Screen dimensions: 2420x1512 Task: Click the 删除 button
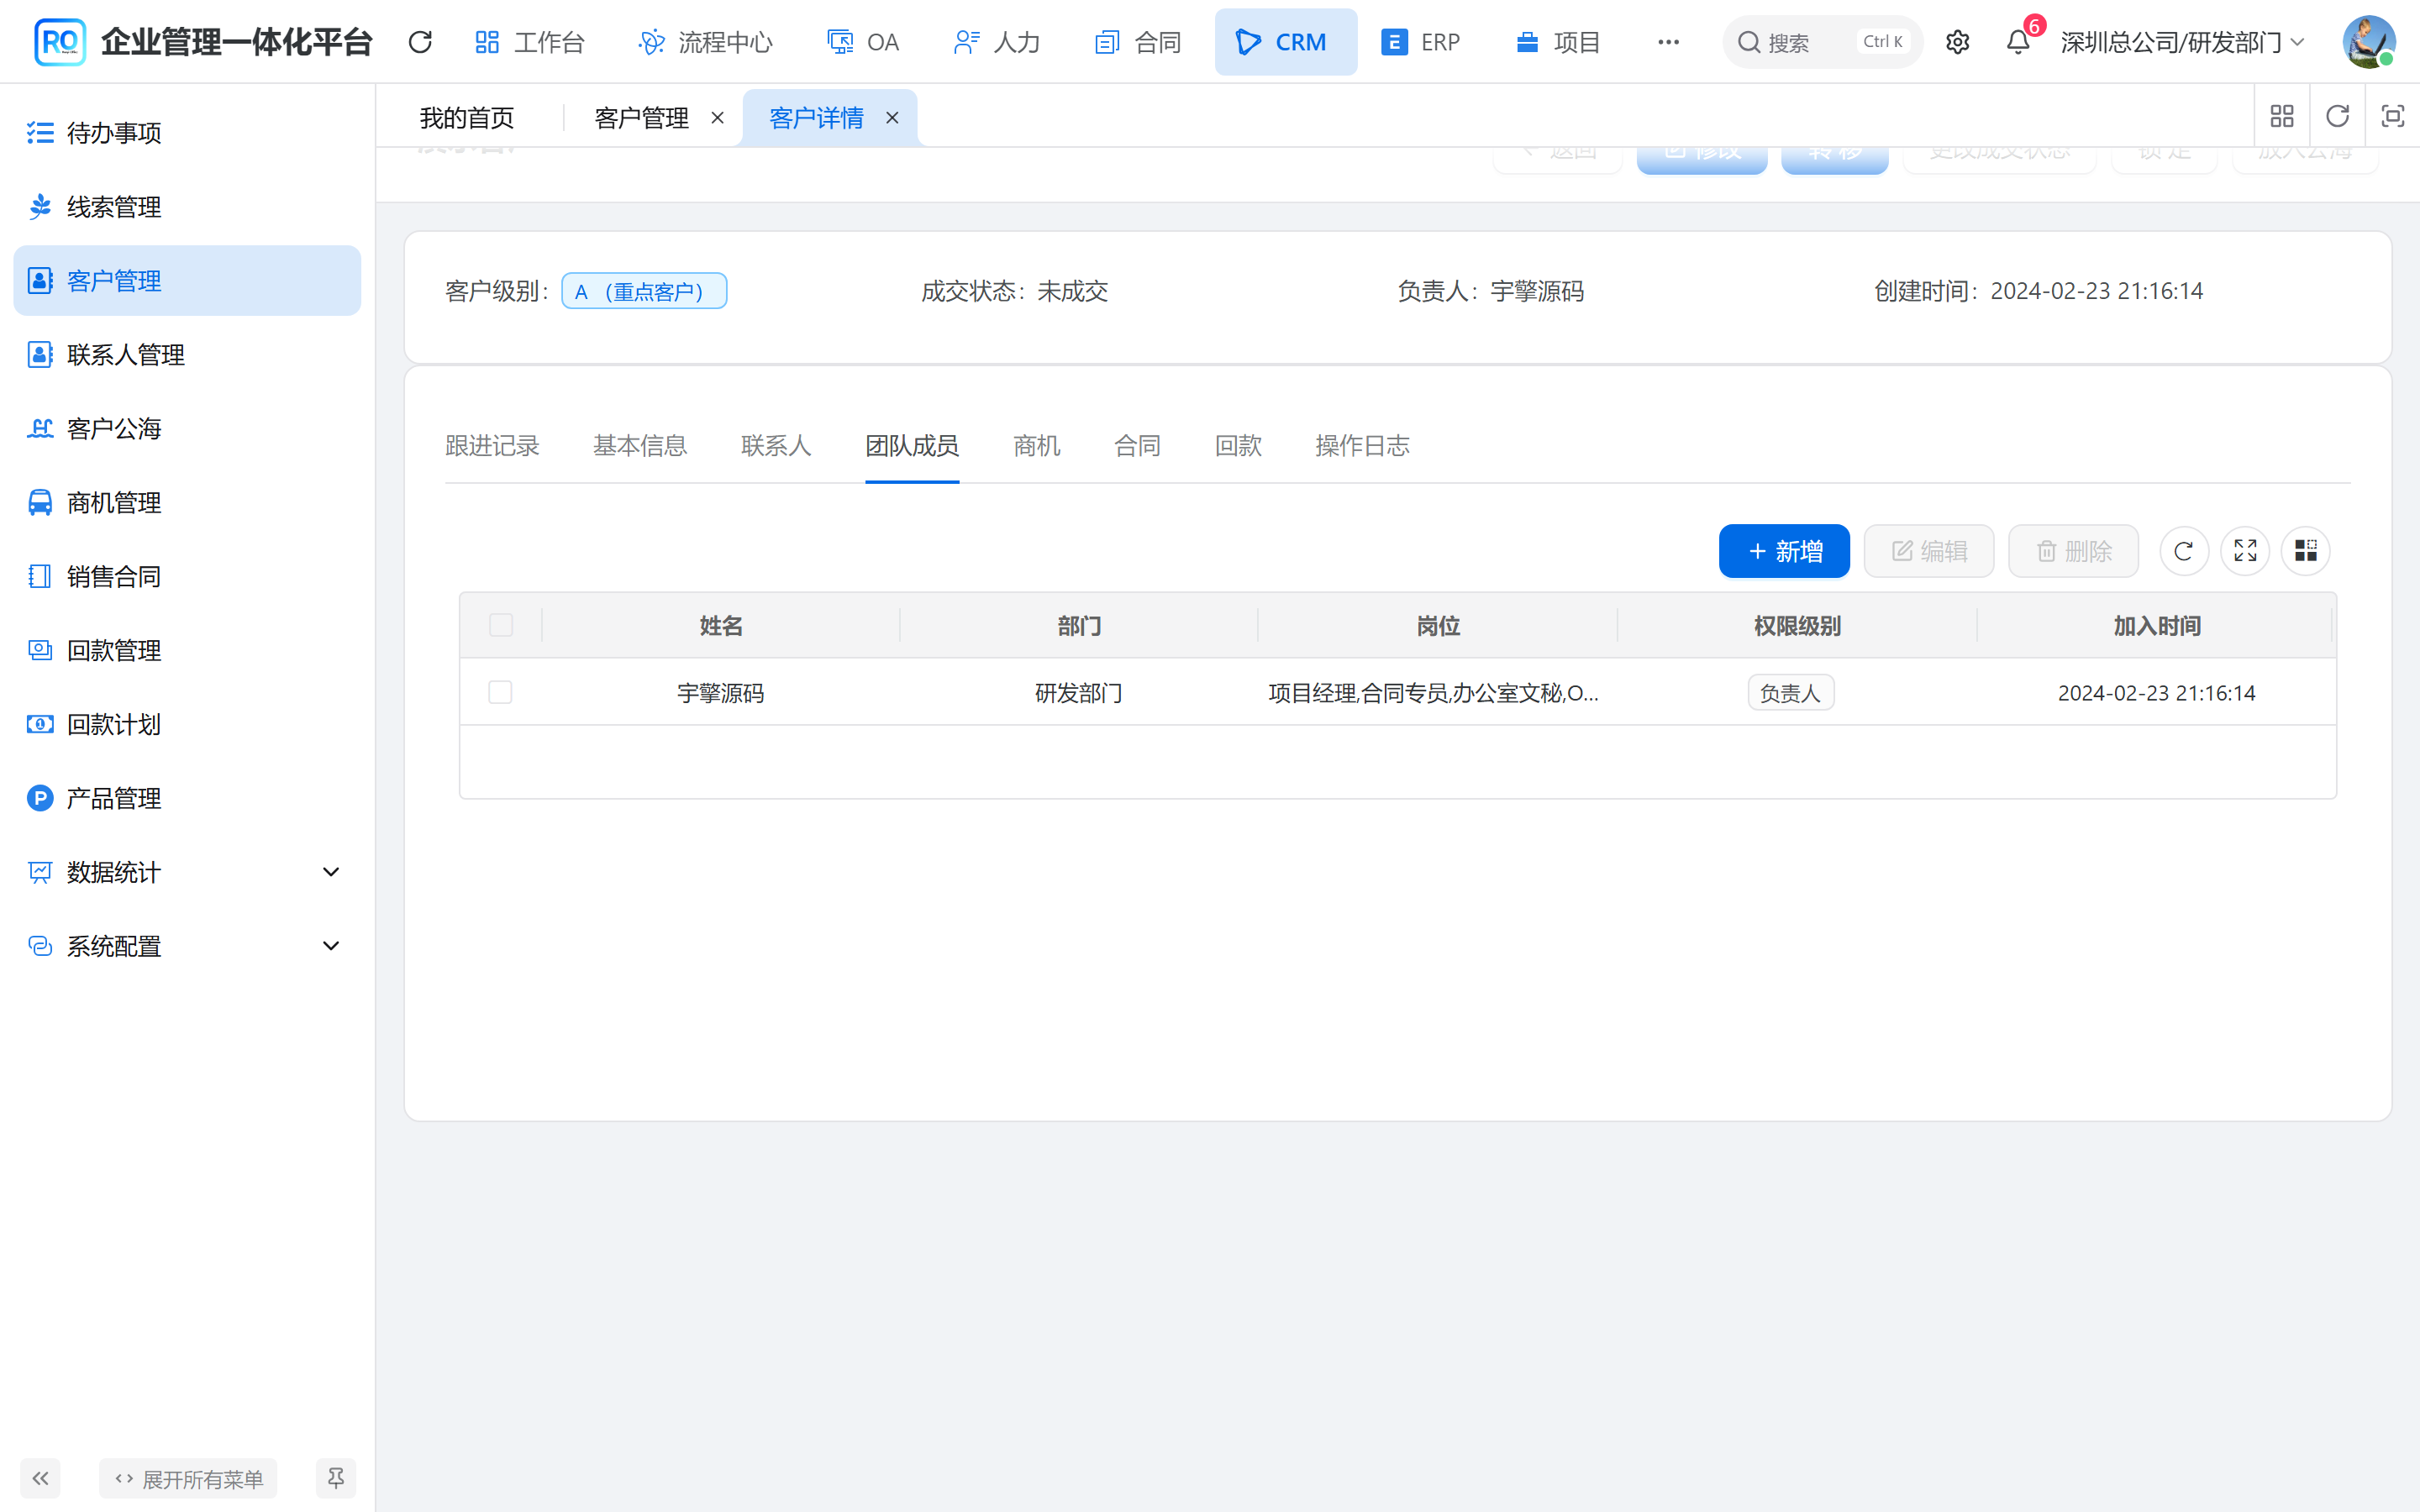click(x=2073, y=551)
